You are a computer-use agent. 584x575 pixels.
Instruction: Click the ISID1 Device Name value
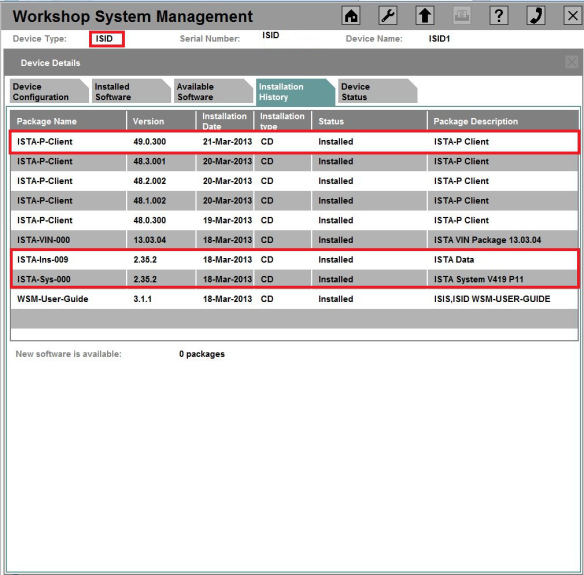pos(439,39)
